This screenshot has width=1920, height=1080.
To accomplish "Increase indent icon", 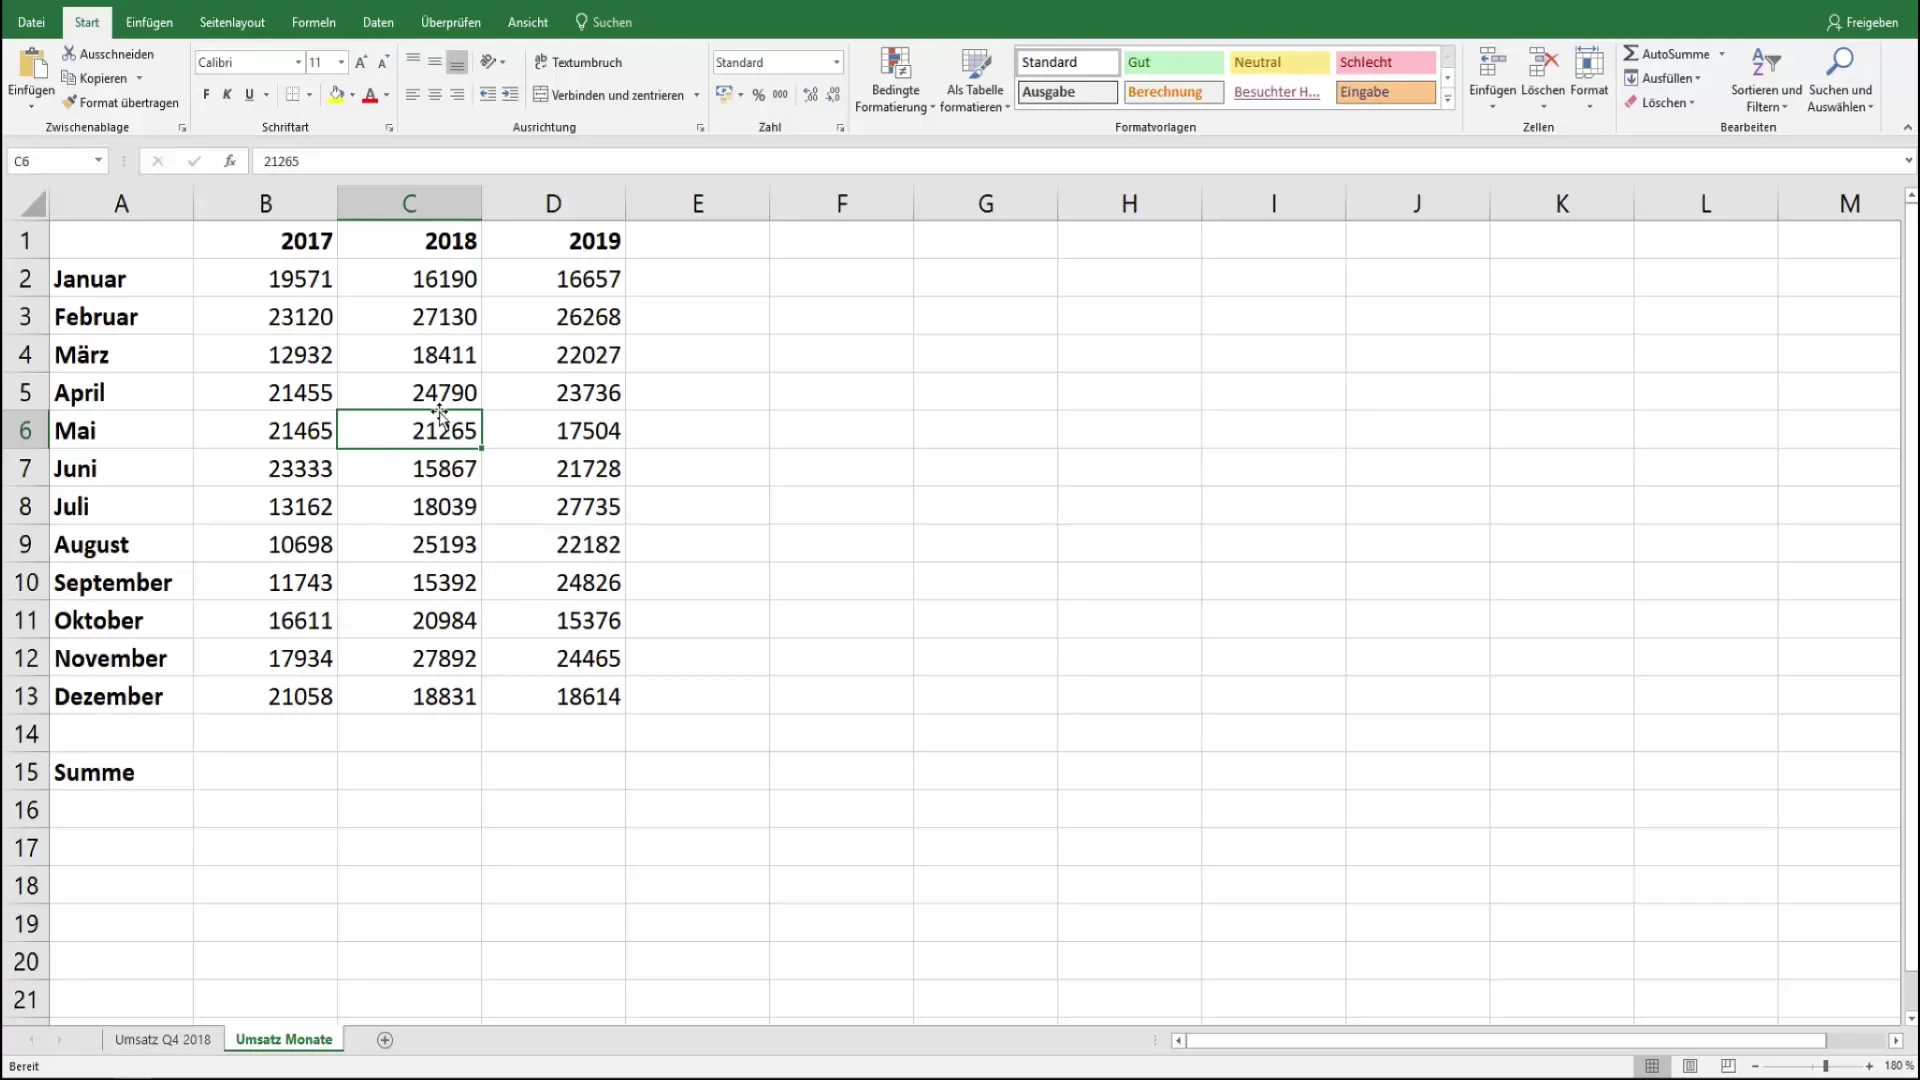I will [x=510, y=95].
